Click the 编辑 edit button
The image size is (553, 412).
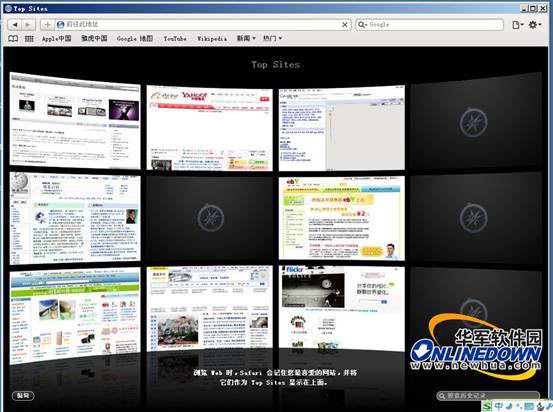coord(23,396)
